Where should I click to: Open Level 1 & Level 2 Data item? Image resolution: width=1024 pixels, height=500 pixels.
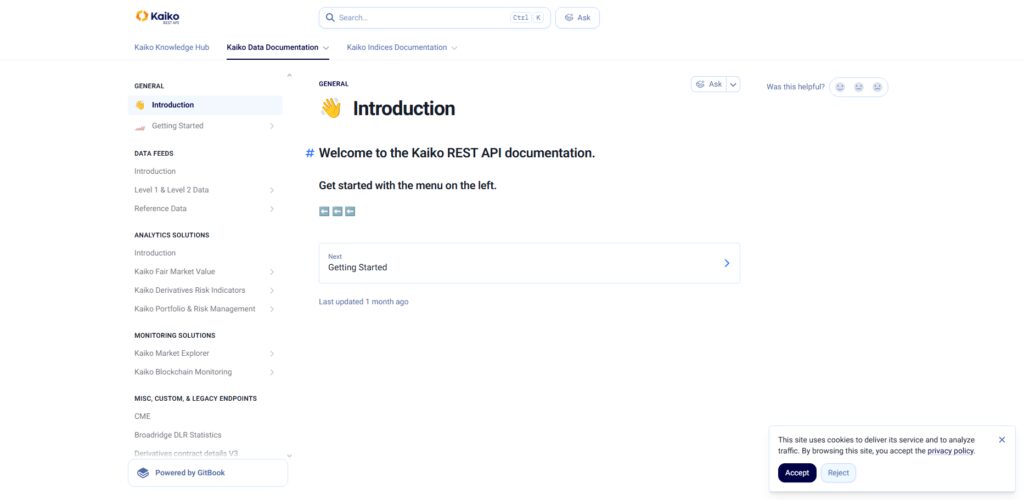pos(205,190)
